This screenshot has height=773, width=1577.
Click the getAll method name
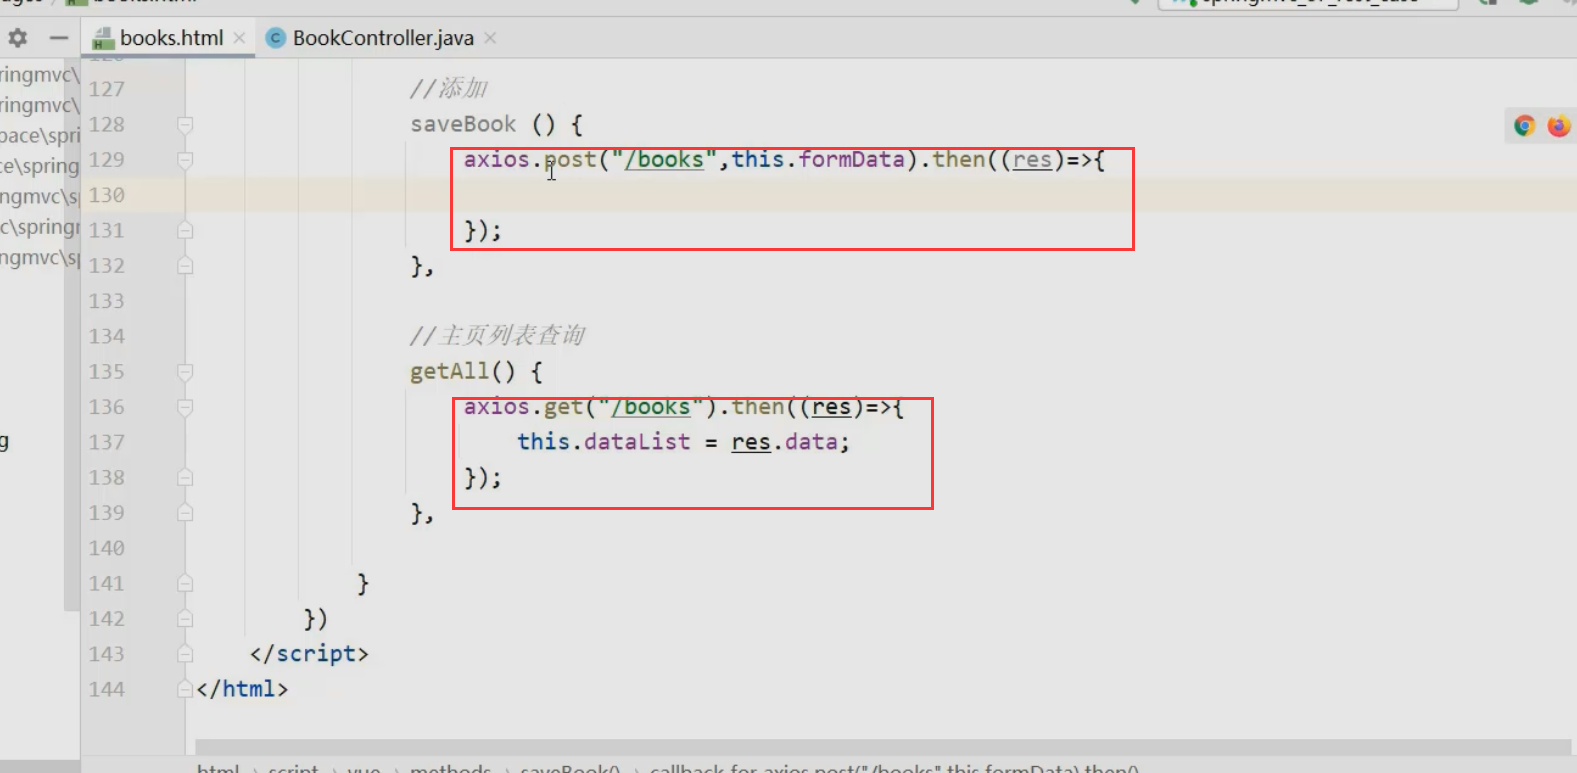point(449,371)
